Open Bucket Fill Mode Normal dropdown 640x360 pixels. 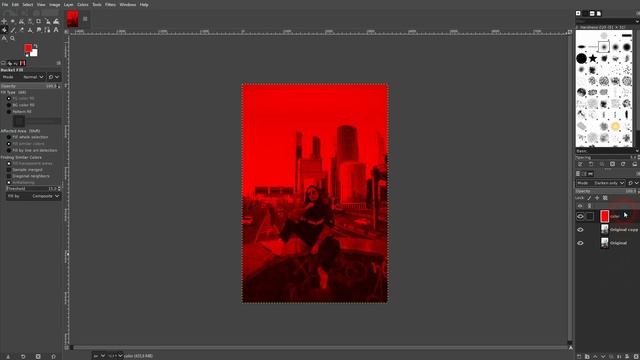pyautogui.click(x=23, y=77)
